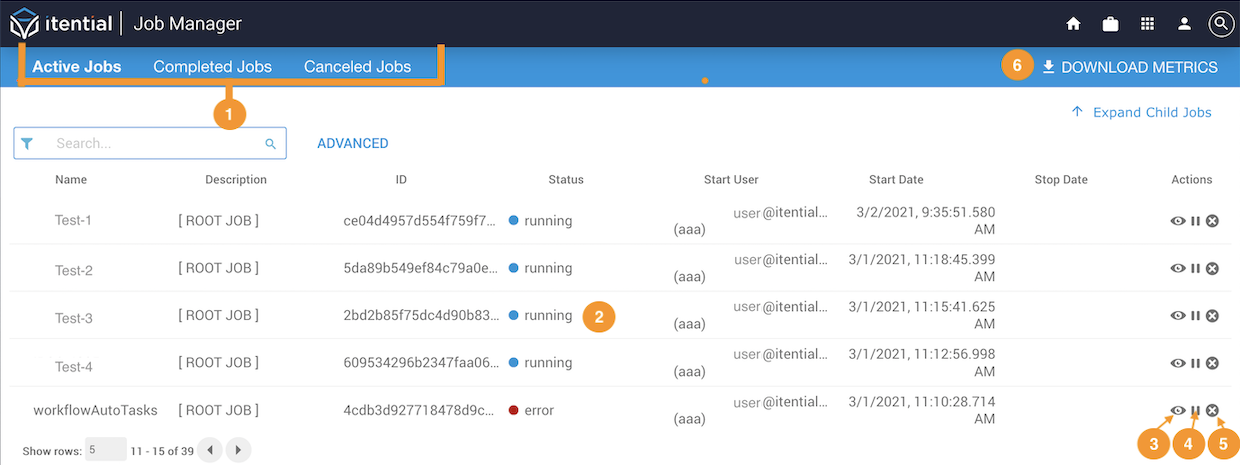1240x465 pixels.
Task: Click the header search magnifier icon
Action: coord(1220,23)
